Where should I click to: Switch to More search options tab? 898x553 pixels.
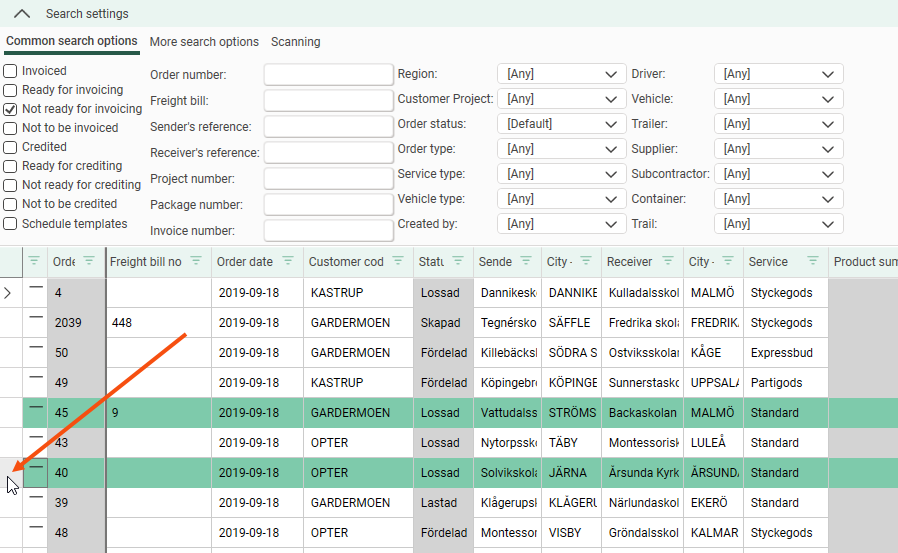pyautogui.click(x=204, y=42)
